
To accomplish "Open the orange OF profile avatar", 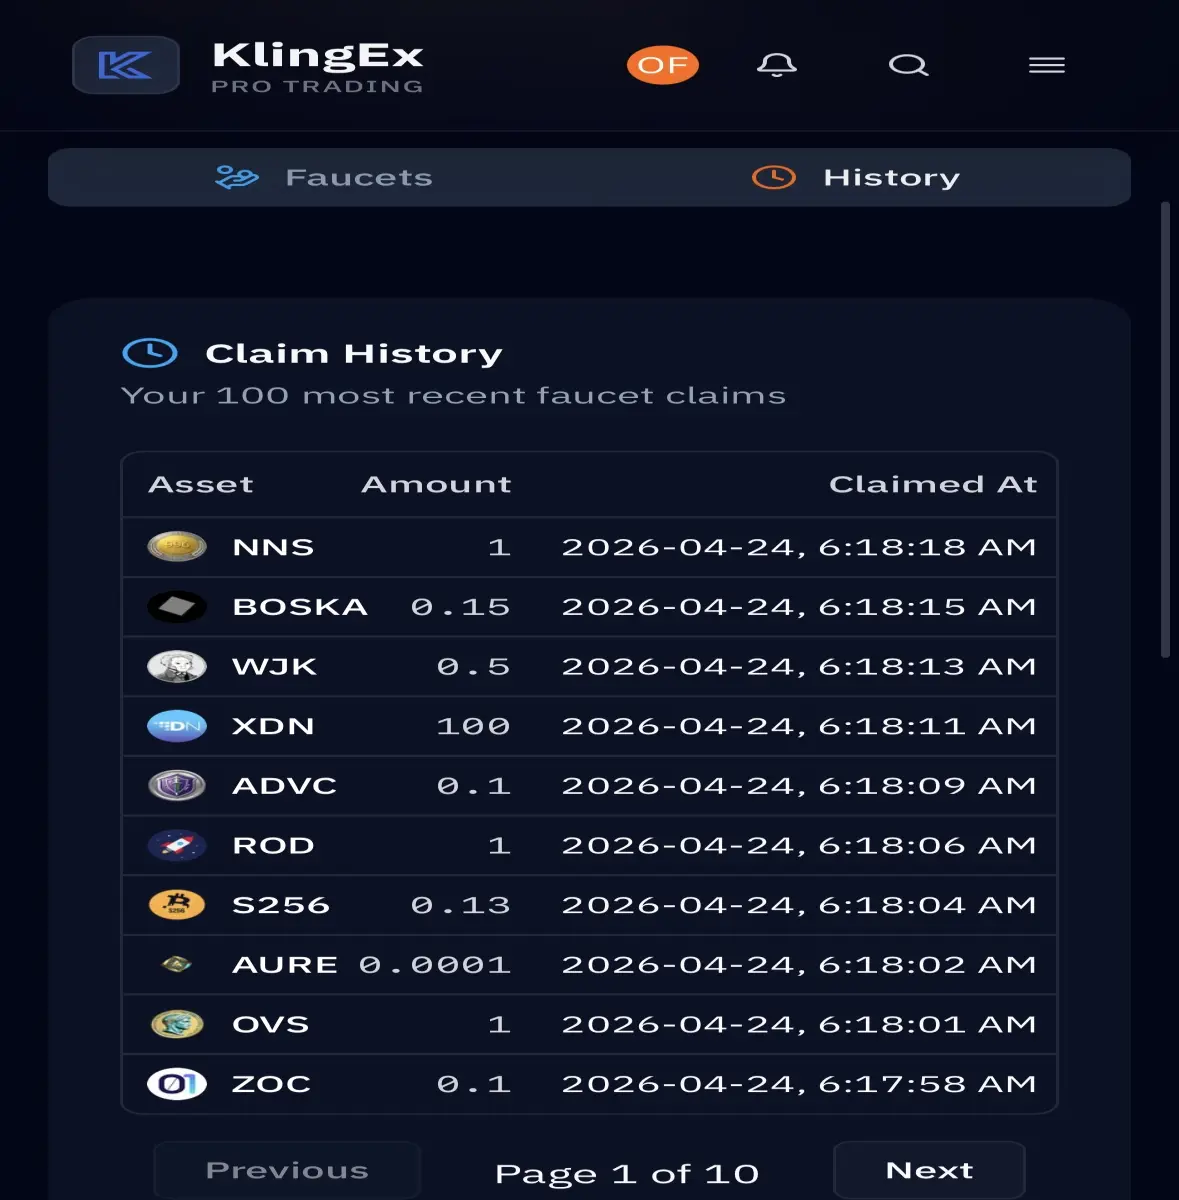I will [662, 66].
